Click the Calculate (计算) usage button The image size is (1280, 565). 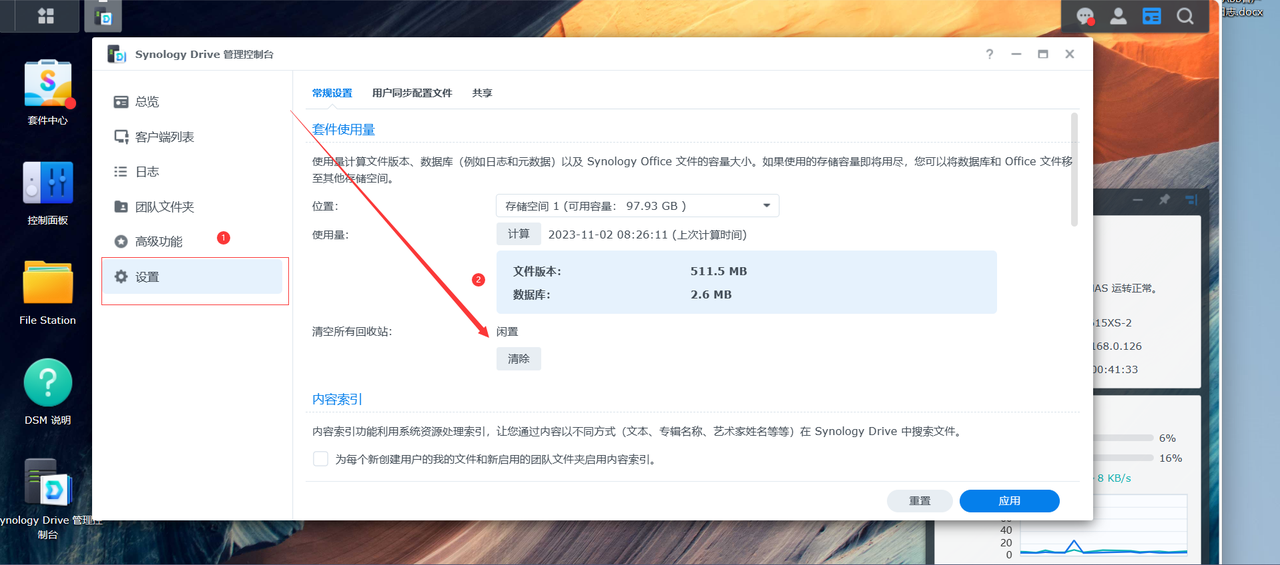[518, 234]
